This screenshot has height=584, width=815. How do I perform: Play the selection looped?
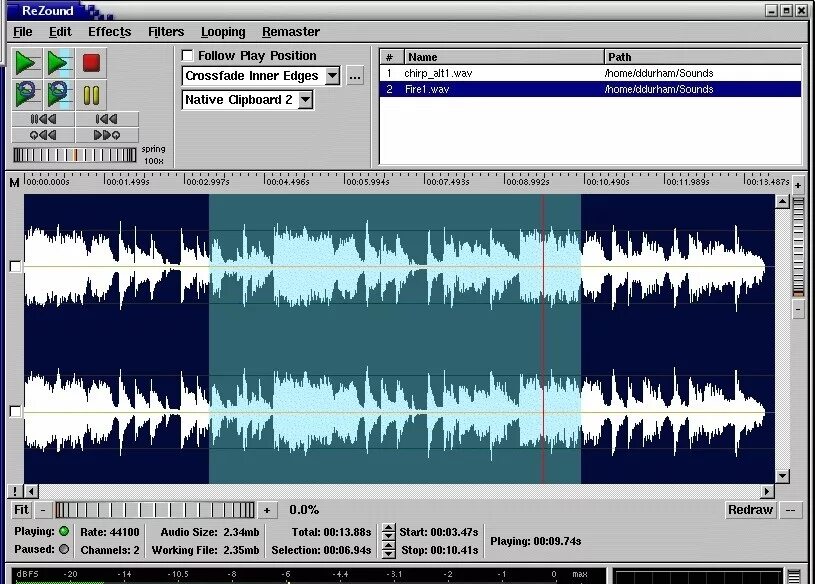[x=59, y=95]
